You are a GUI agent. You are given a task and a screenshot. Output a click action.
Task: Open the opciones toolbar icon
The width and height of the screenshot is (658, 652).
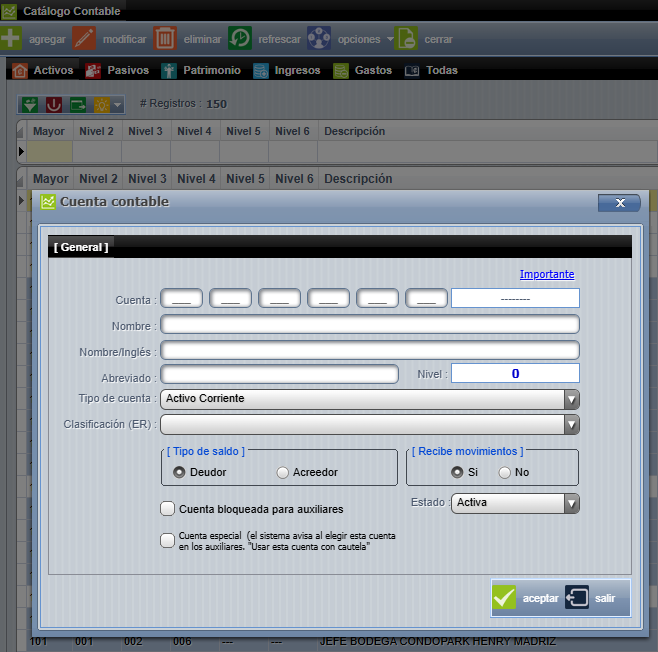tap(319, 39)
